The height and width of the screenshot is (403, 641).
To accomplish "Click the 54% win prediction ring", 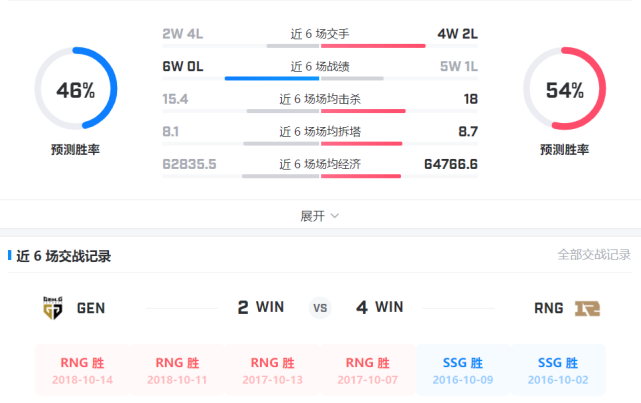I will click(x=564, y=91).
